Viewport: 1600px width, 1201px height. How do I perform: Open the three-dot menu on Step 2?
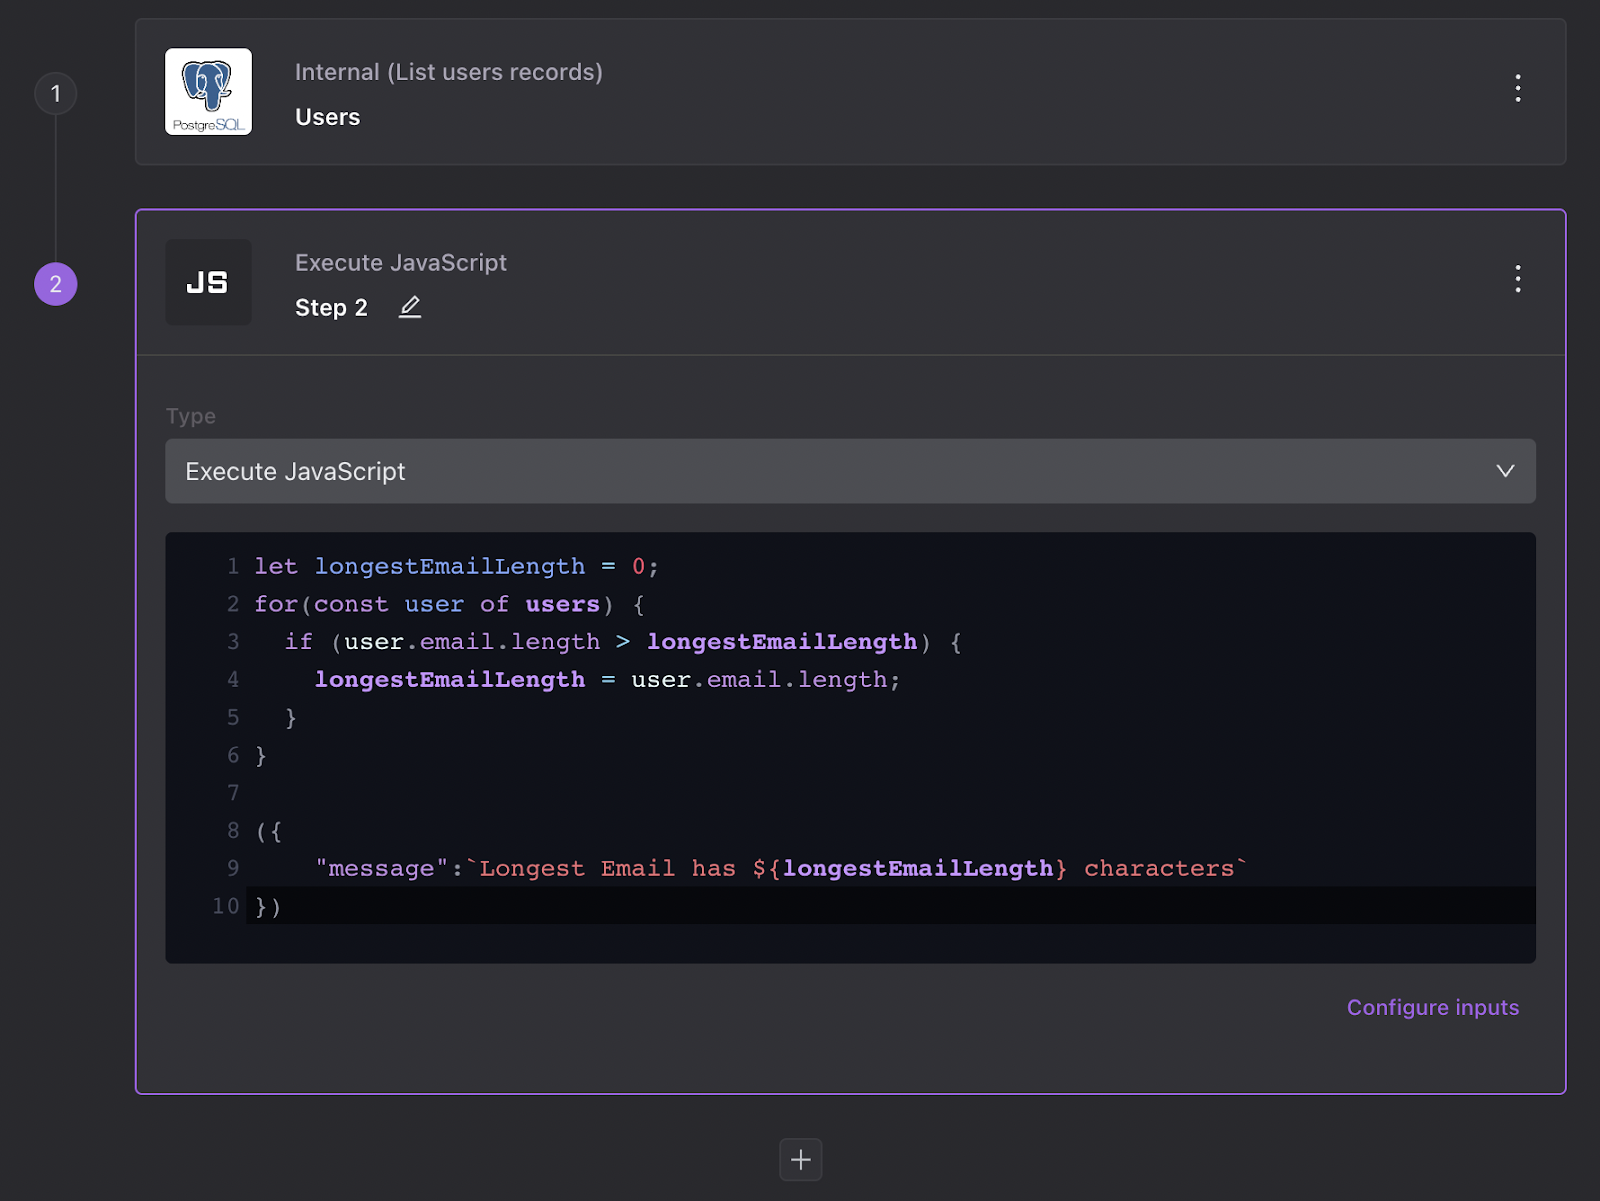point(1517,279)
